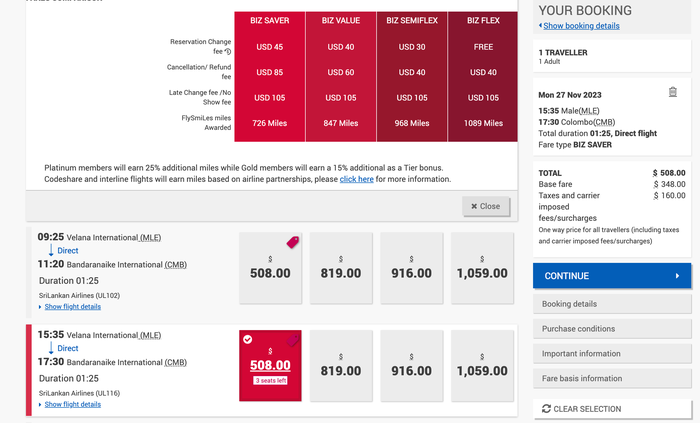Click the refresh icon in Clear Selection

click(546, 409)
